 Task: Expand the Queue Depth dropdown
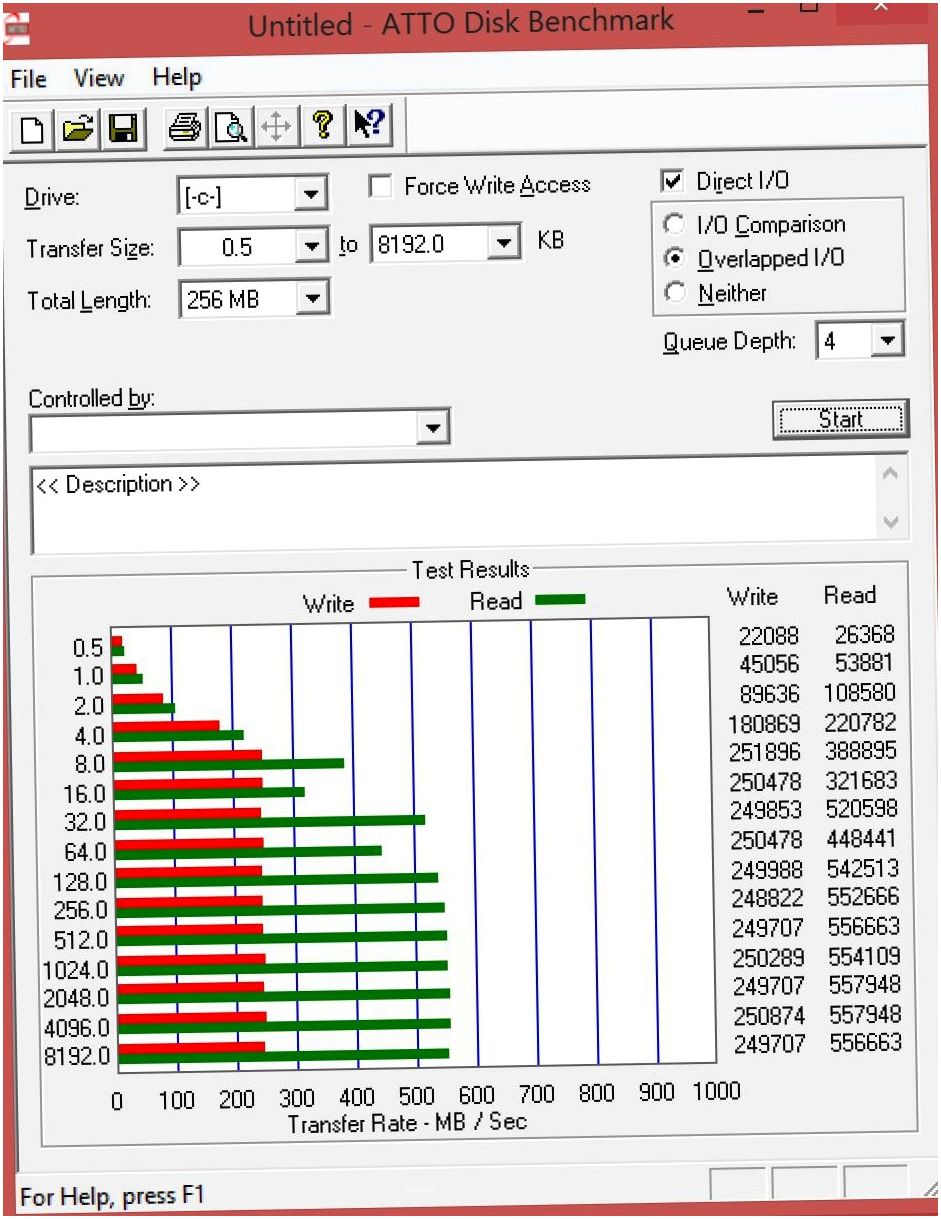click(887, 341)
